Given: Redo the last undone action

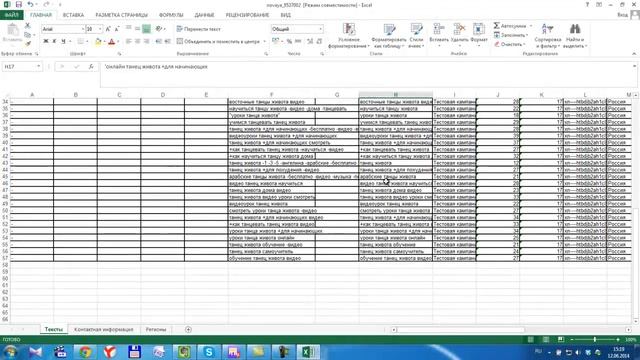Looking at the screenshot, I should tap(46, 4).
